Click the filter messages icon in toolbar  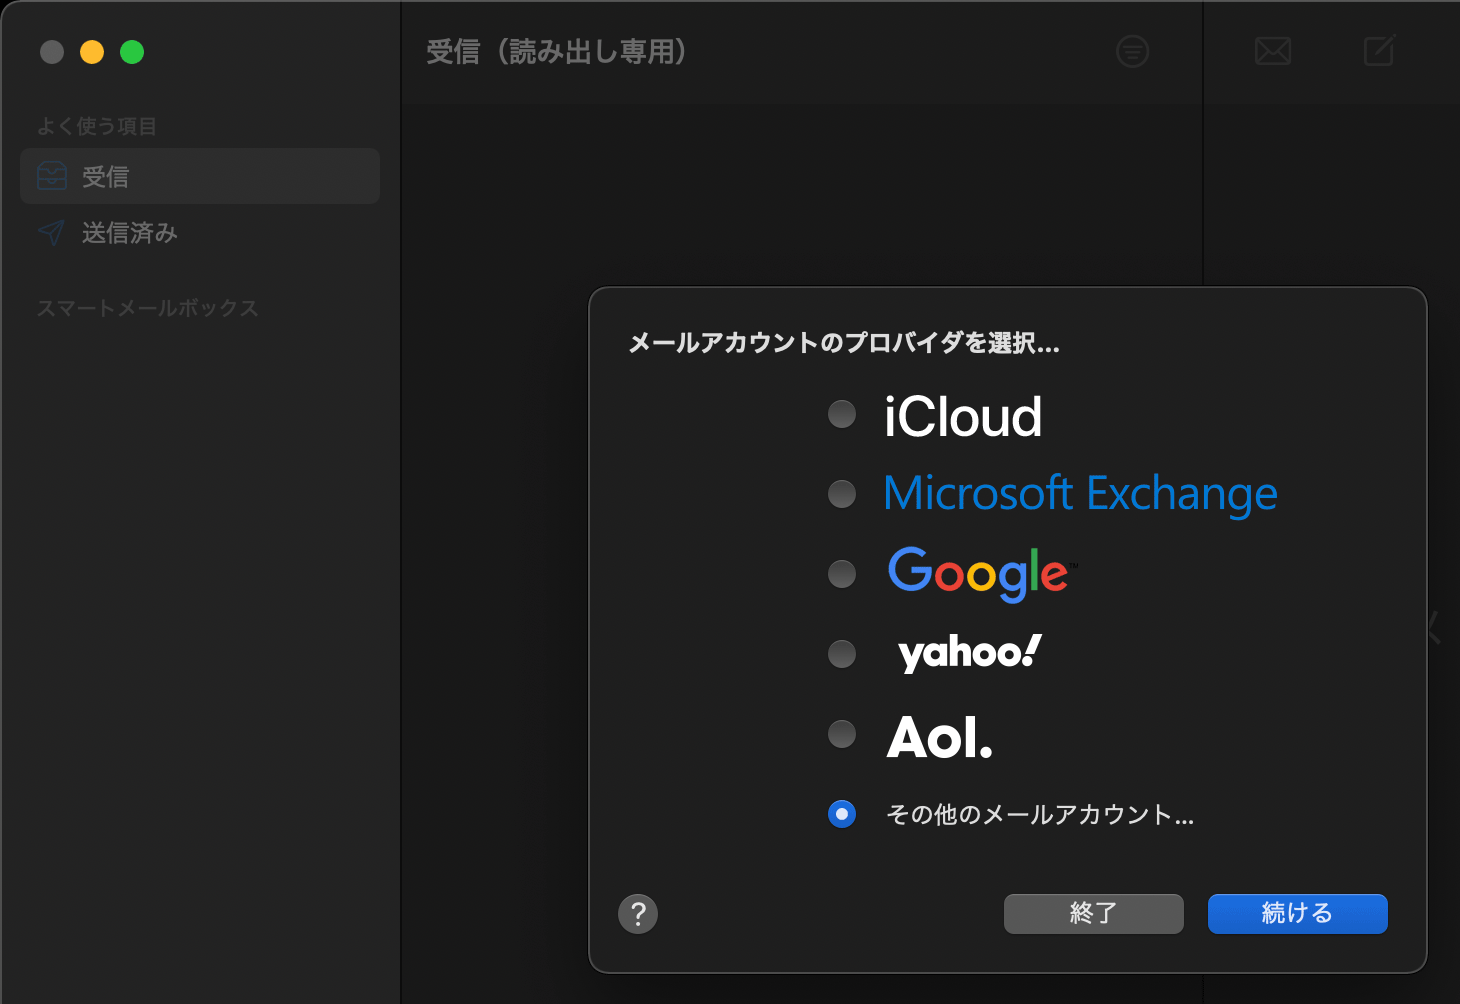(1132, 51)
